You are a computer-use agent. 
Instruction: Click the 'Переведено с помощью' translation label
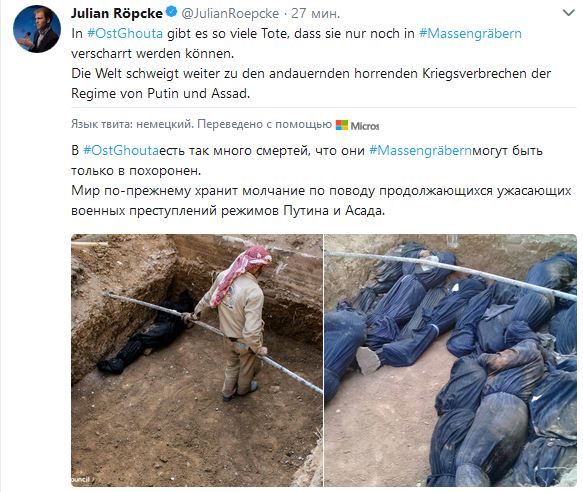pyautogui.click(x=264, y=124)
